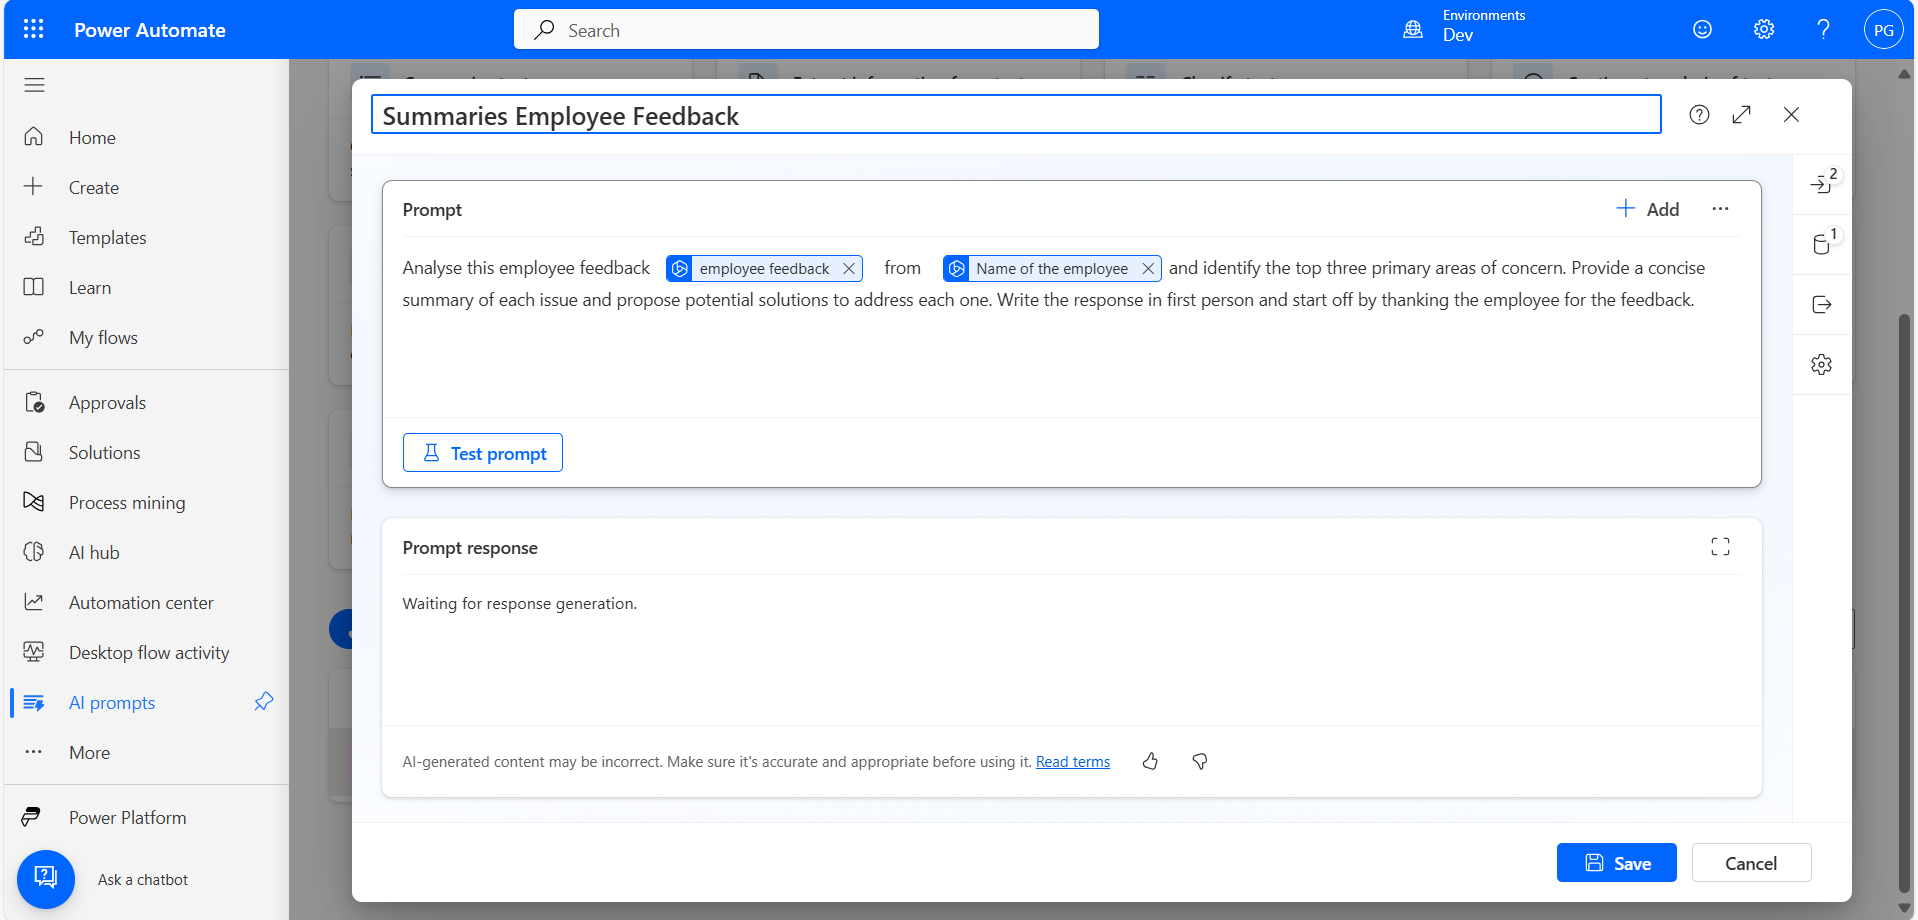Screen dimensions: 1918x920
Task: Open the Read terms link
Action: tap(1072, 762)
